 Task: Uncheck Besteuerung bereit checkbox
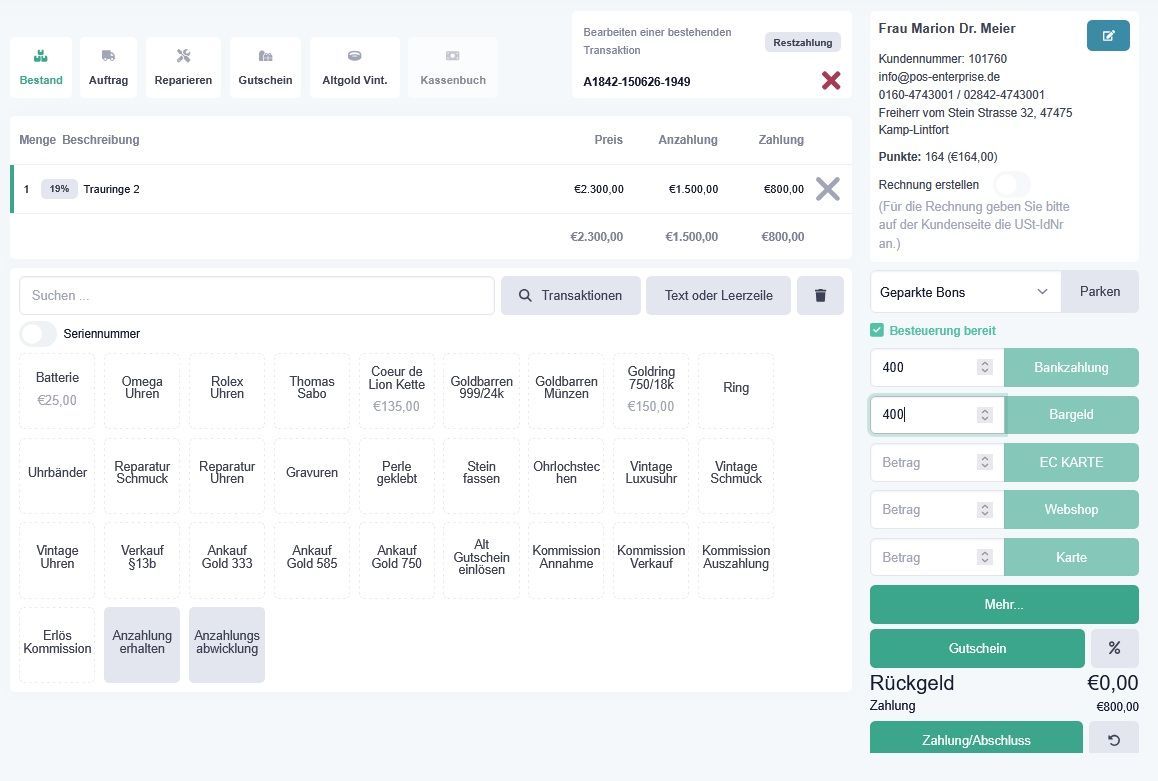(x=877, y=330)
